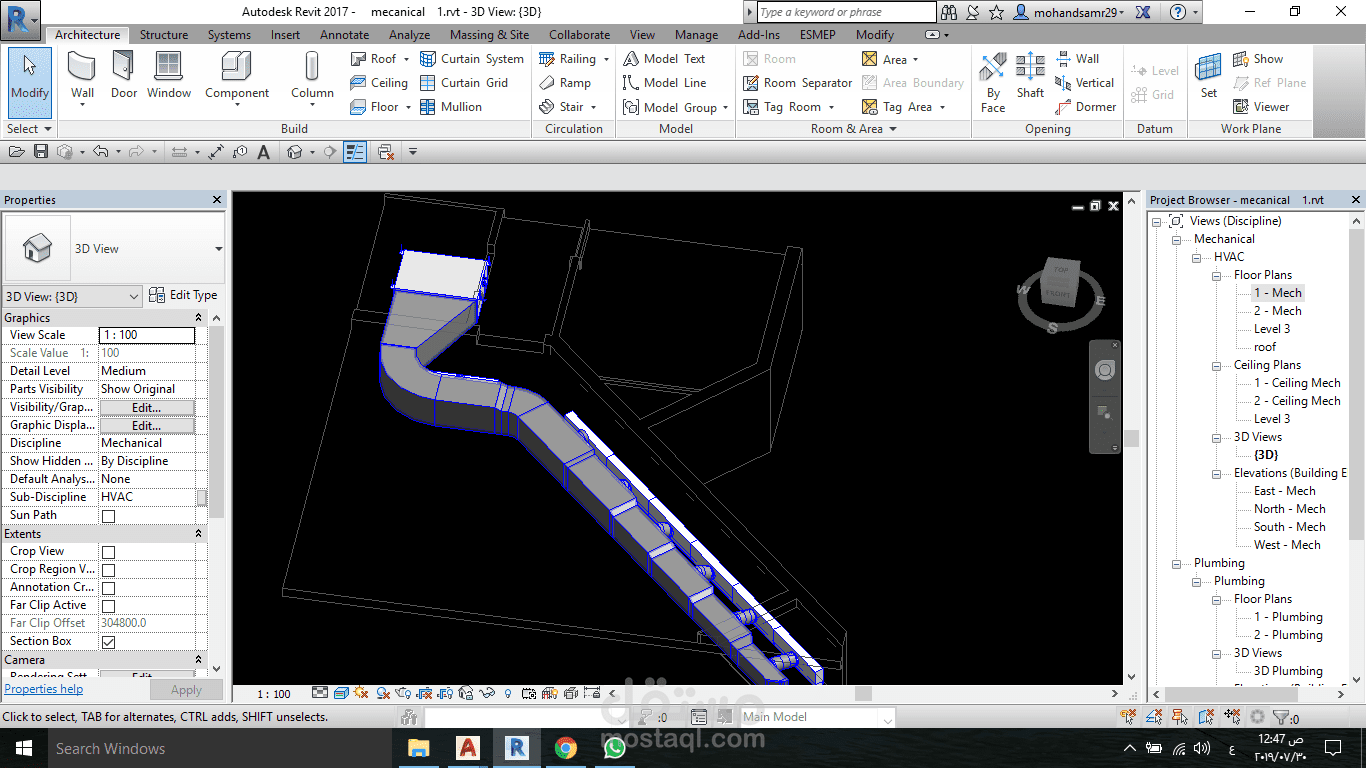
Task: Expand the Room & Area panel dropdown
Action: [x=853, y=129]
